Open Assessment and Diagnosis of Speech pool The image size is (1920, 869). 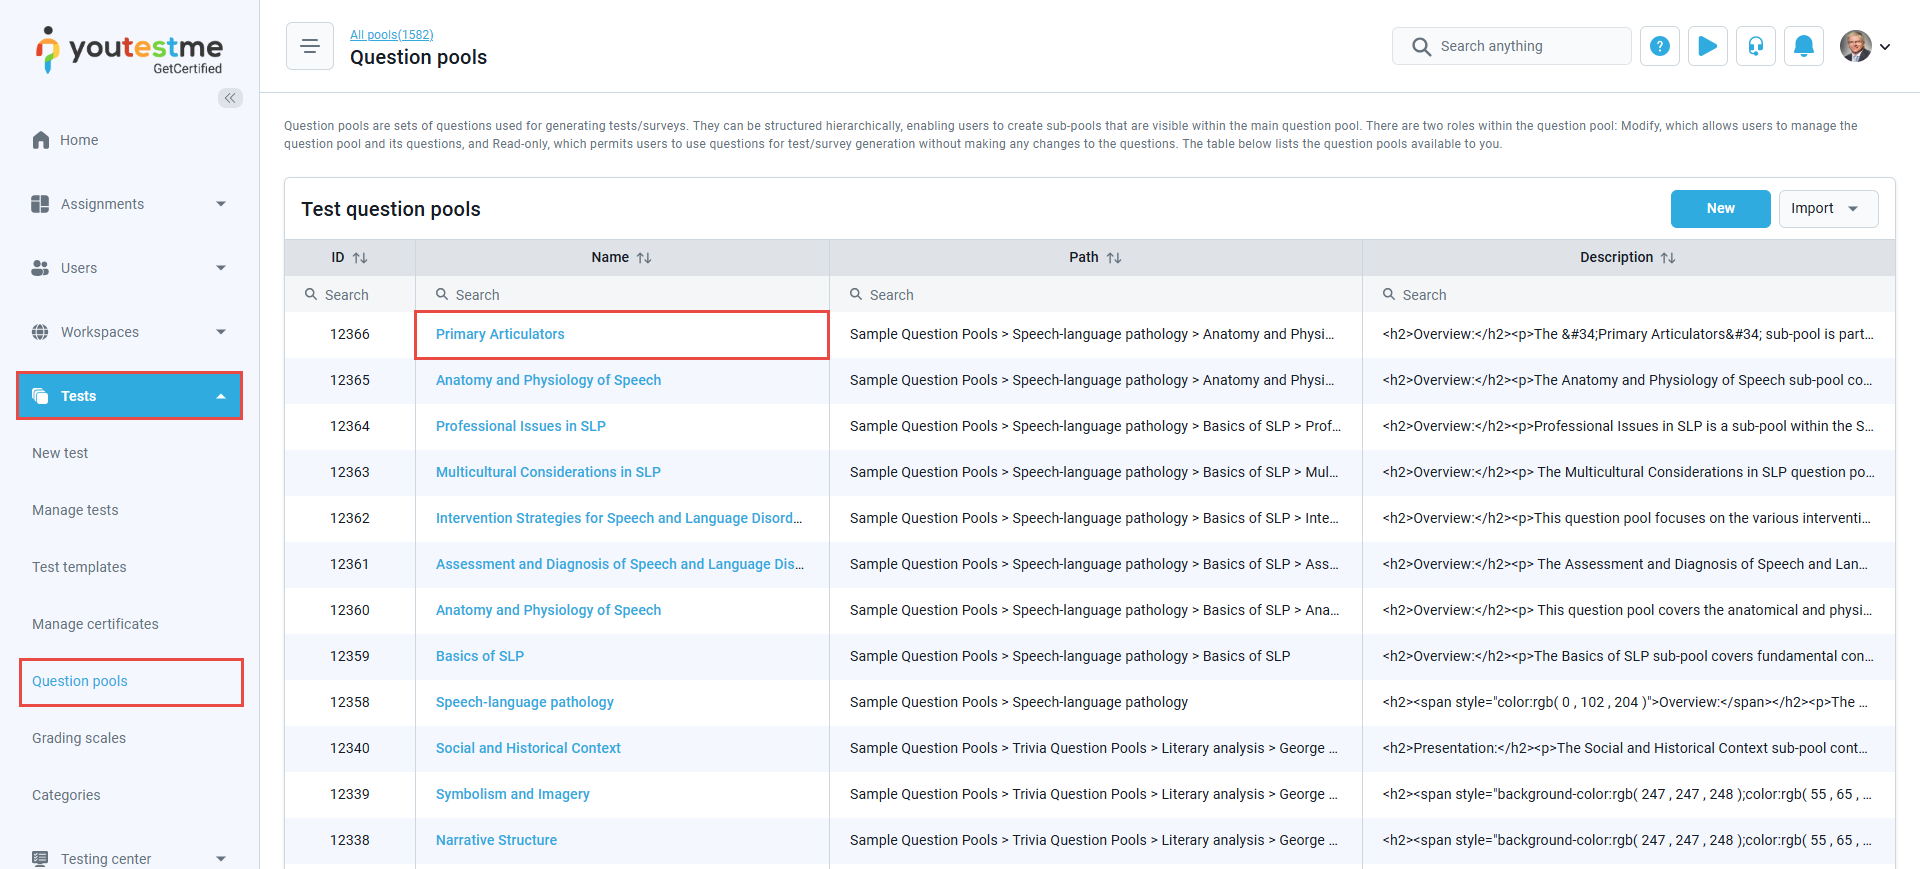point(620,564)
